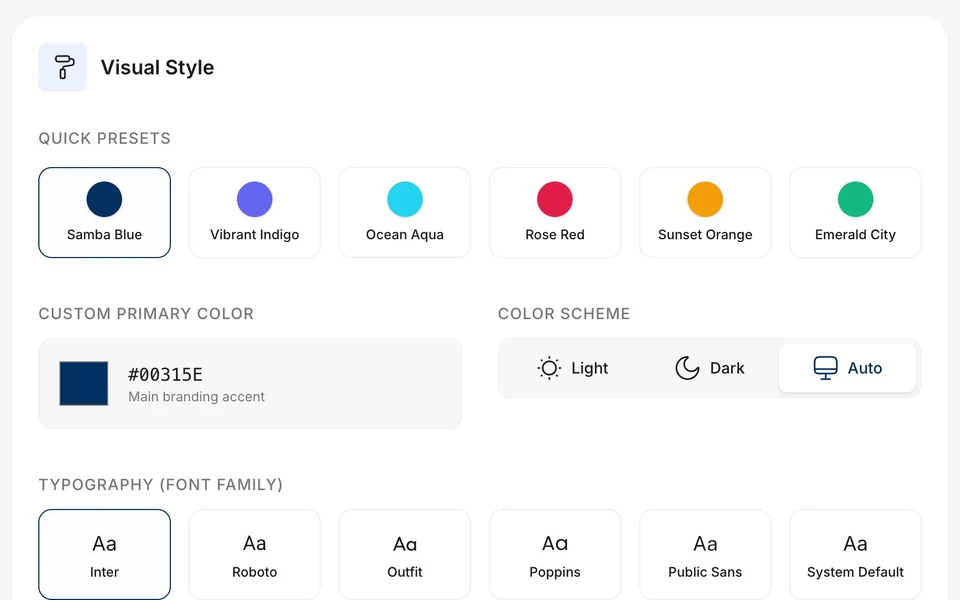Click the Color Scheme section label
The image size is (960, 600).
564,313
